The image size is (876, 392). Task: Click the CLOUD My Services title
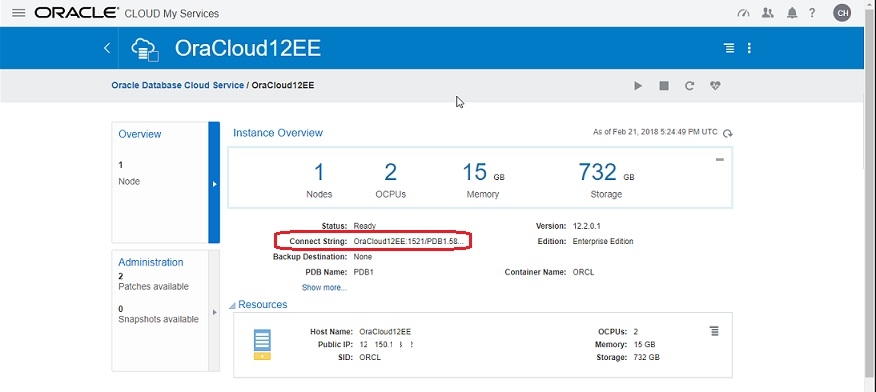tap(171, 13)
